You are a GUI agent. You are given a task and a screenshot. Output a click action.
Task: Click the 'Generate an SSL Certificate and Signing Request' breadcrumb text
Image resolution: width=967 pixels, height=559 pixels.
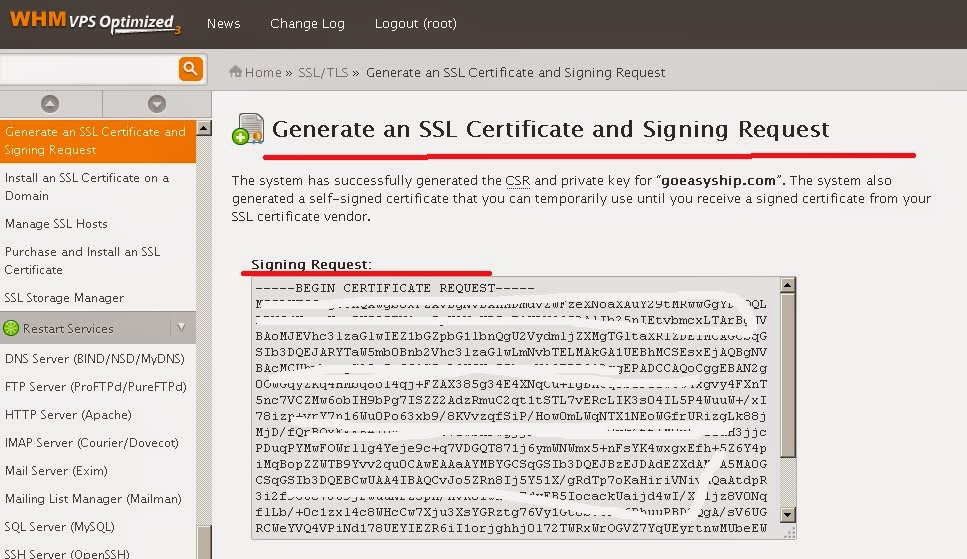[x=516, y=72]
